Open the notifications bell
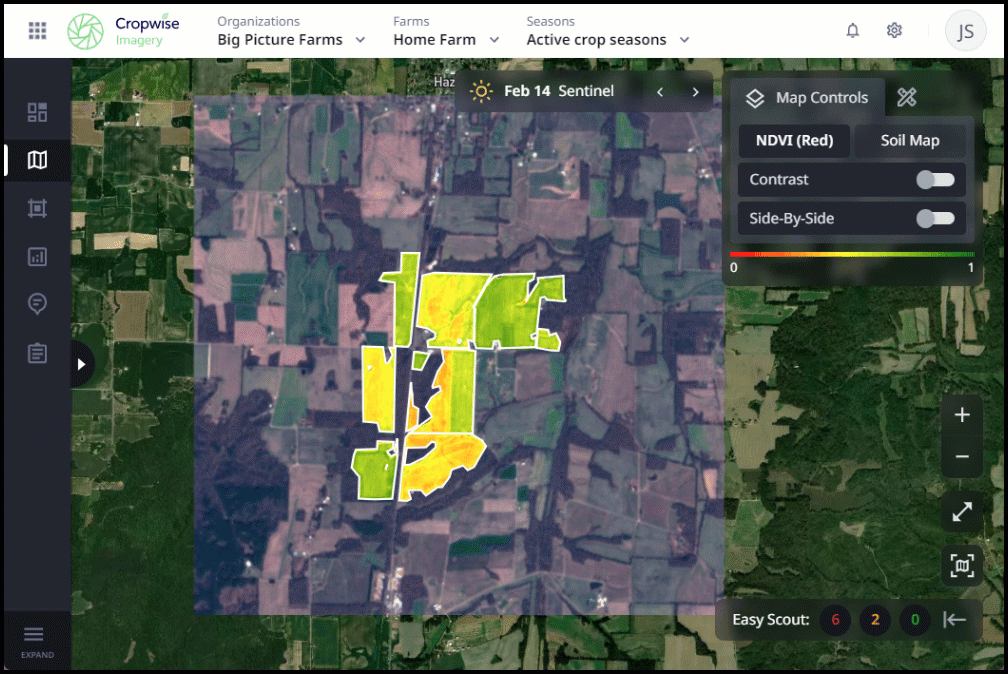The image size is (1008, 674). click(x=852, y=31)
